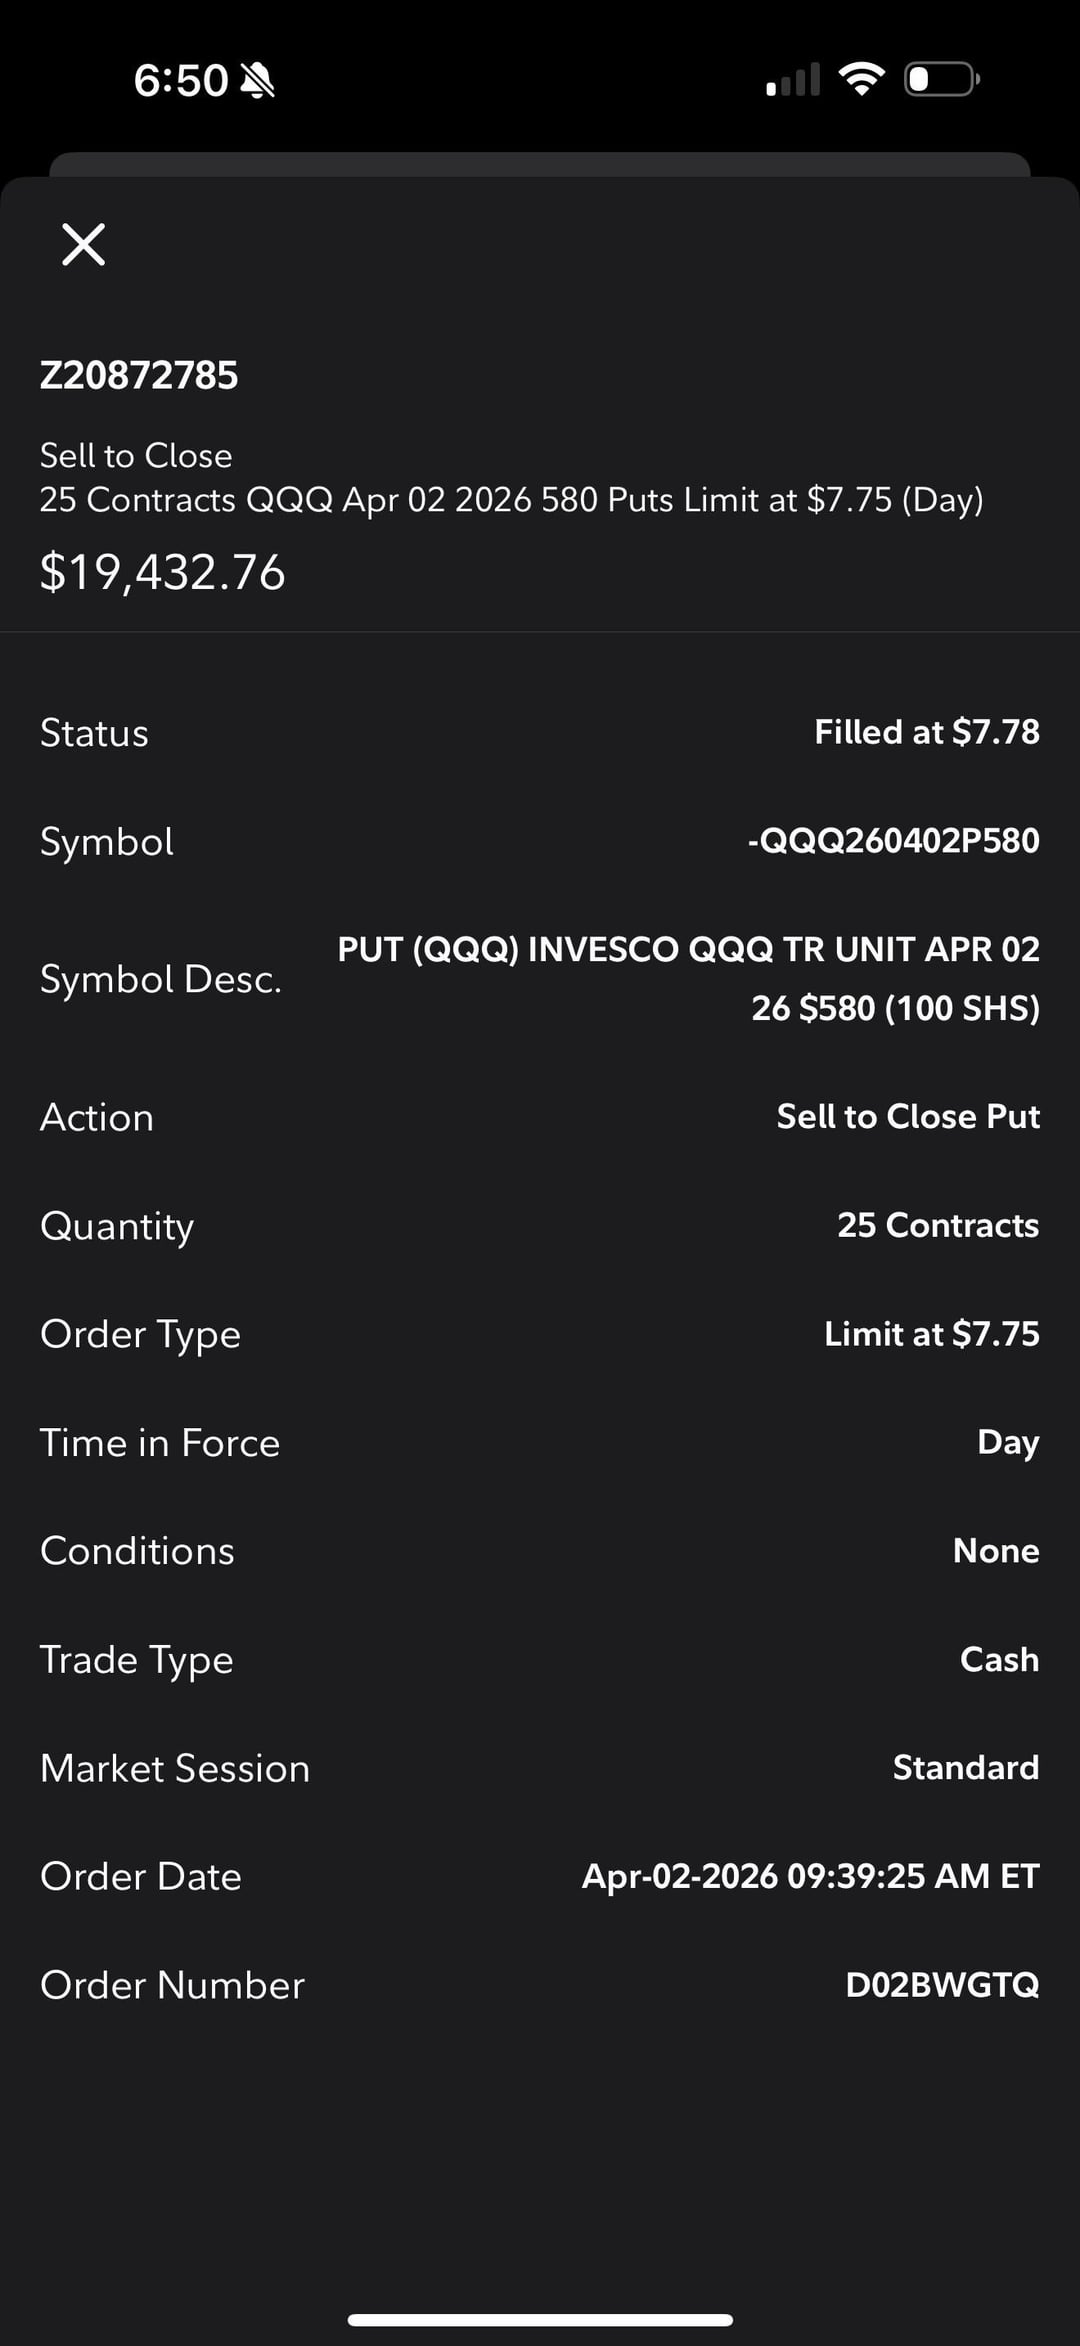Tap the Sell to Close order summary

[x=510, y=478]
